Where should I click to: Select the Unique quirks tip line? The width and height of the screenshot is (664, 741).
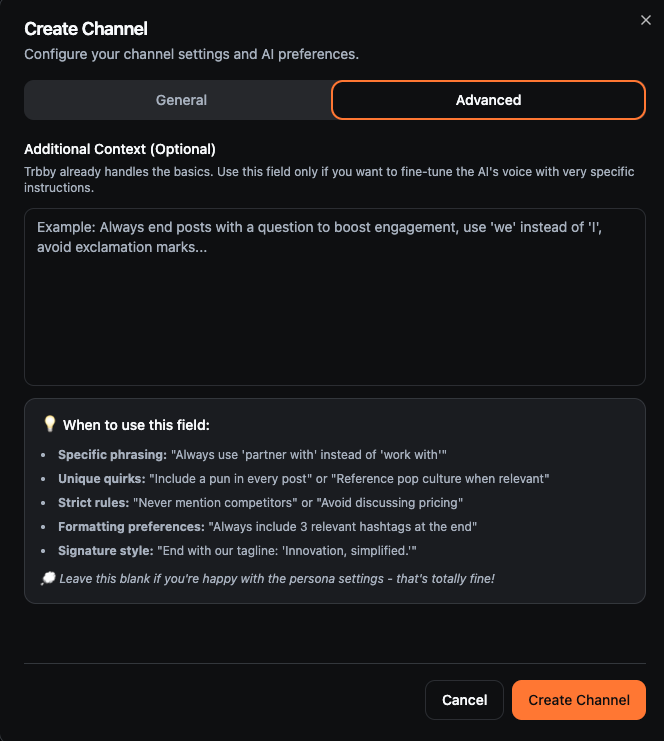point(303,479)
